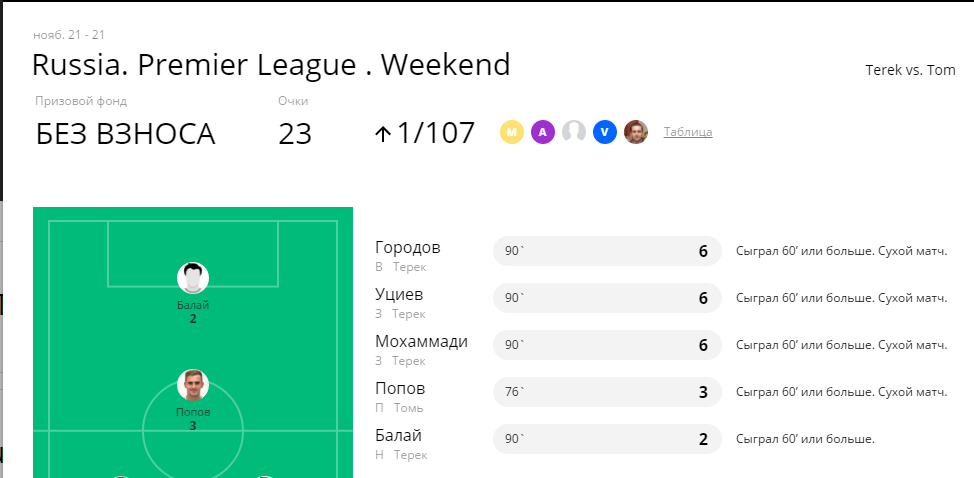Click the photo avatar next to Таблица
Viewport: 974px width, 478px height.
636,132
